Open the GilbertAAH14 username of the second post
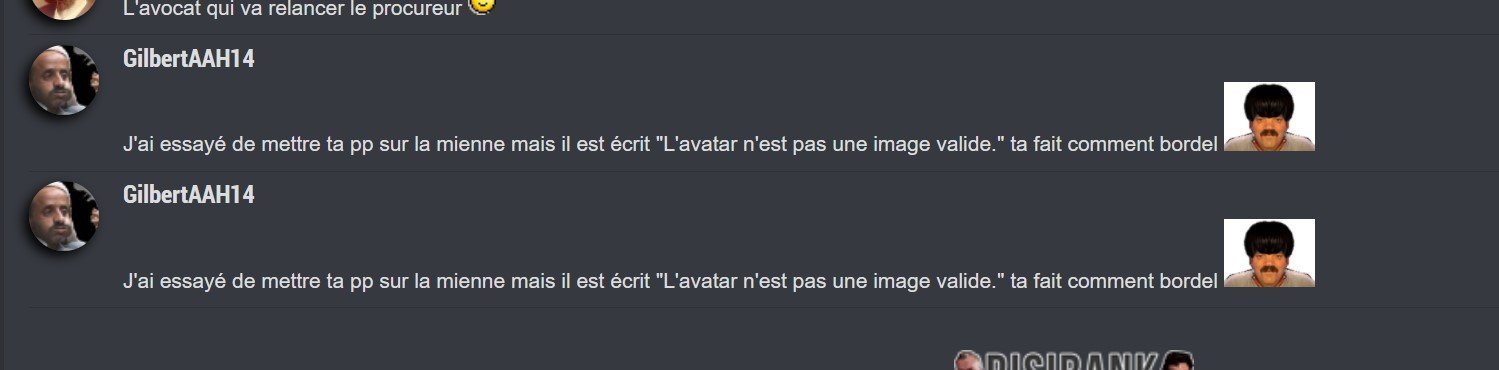Image resolution: width=1499 pixels, height=370 pixels. pos(188,195)
